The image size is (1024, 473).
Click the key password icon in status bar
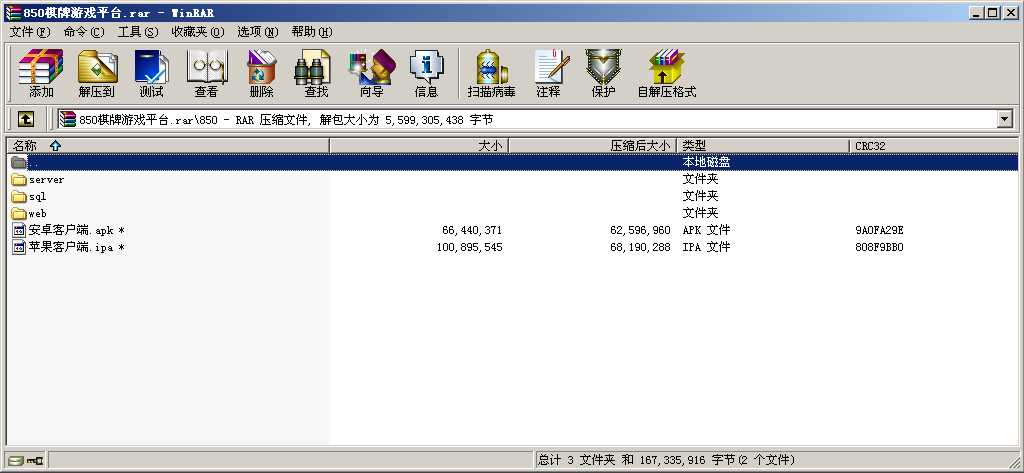coord(35,460)
